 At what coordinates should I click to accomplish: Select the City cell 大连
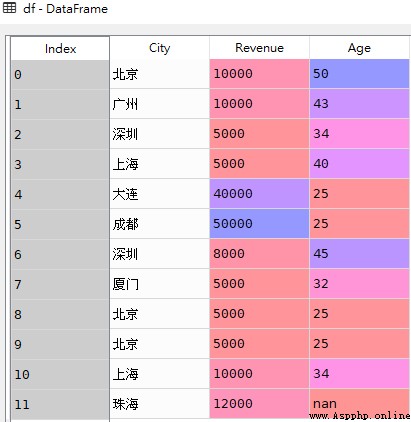click(159, 194)
